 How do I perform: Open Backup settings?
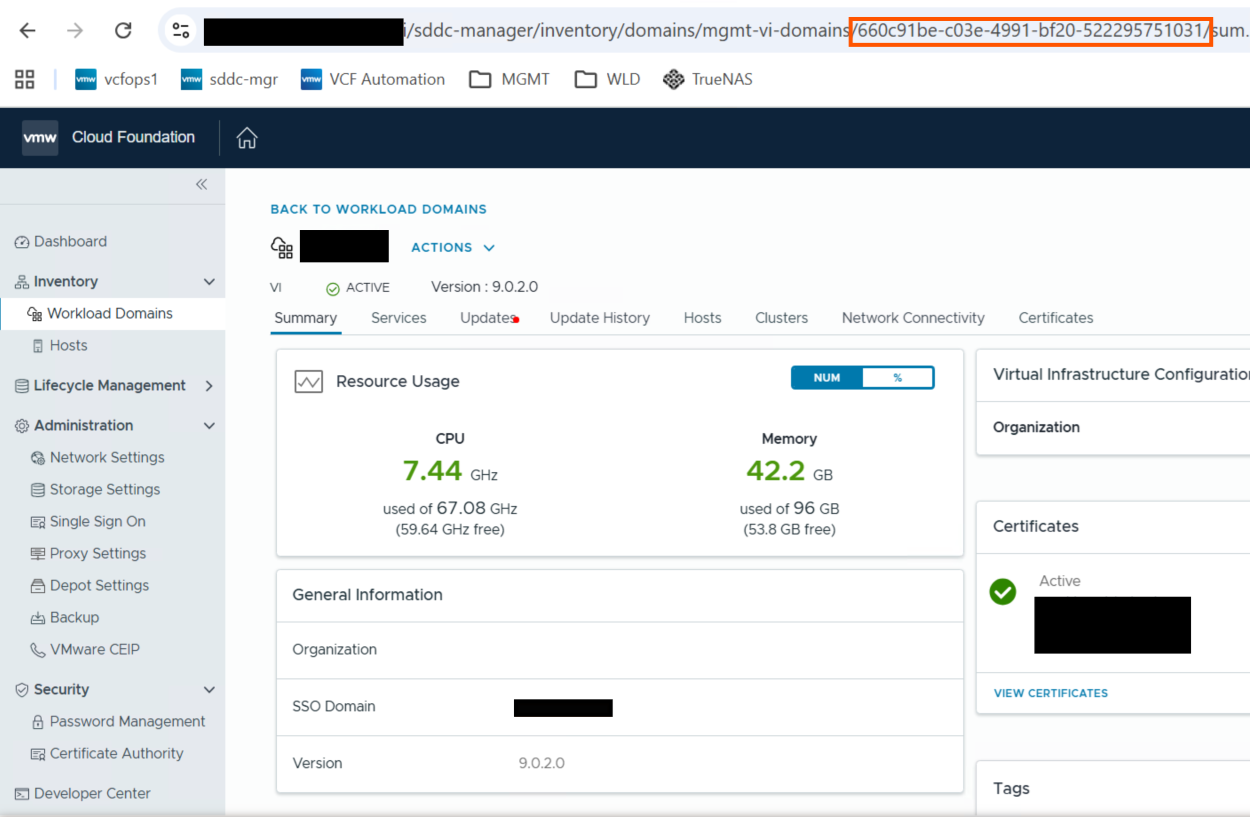pos(65,617)
